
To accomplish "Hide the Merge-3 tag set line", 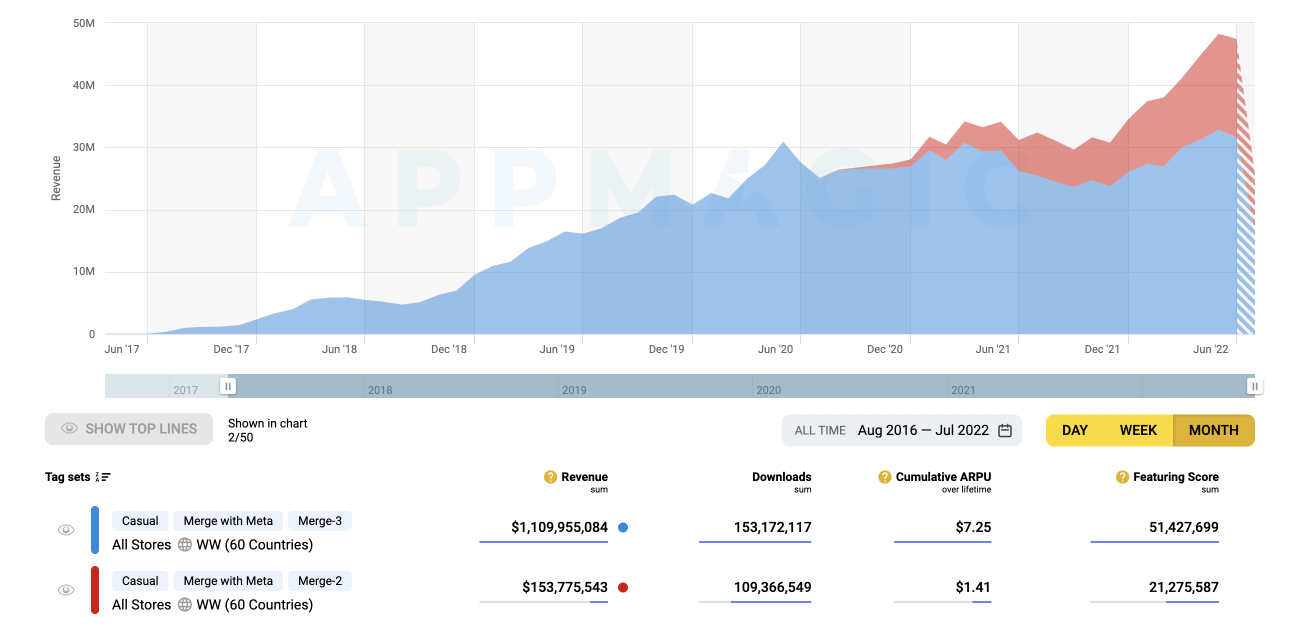I will 66,530.
